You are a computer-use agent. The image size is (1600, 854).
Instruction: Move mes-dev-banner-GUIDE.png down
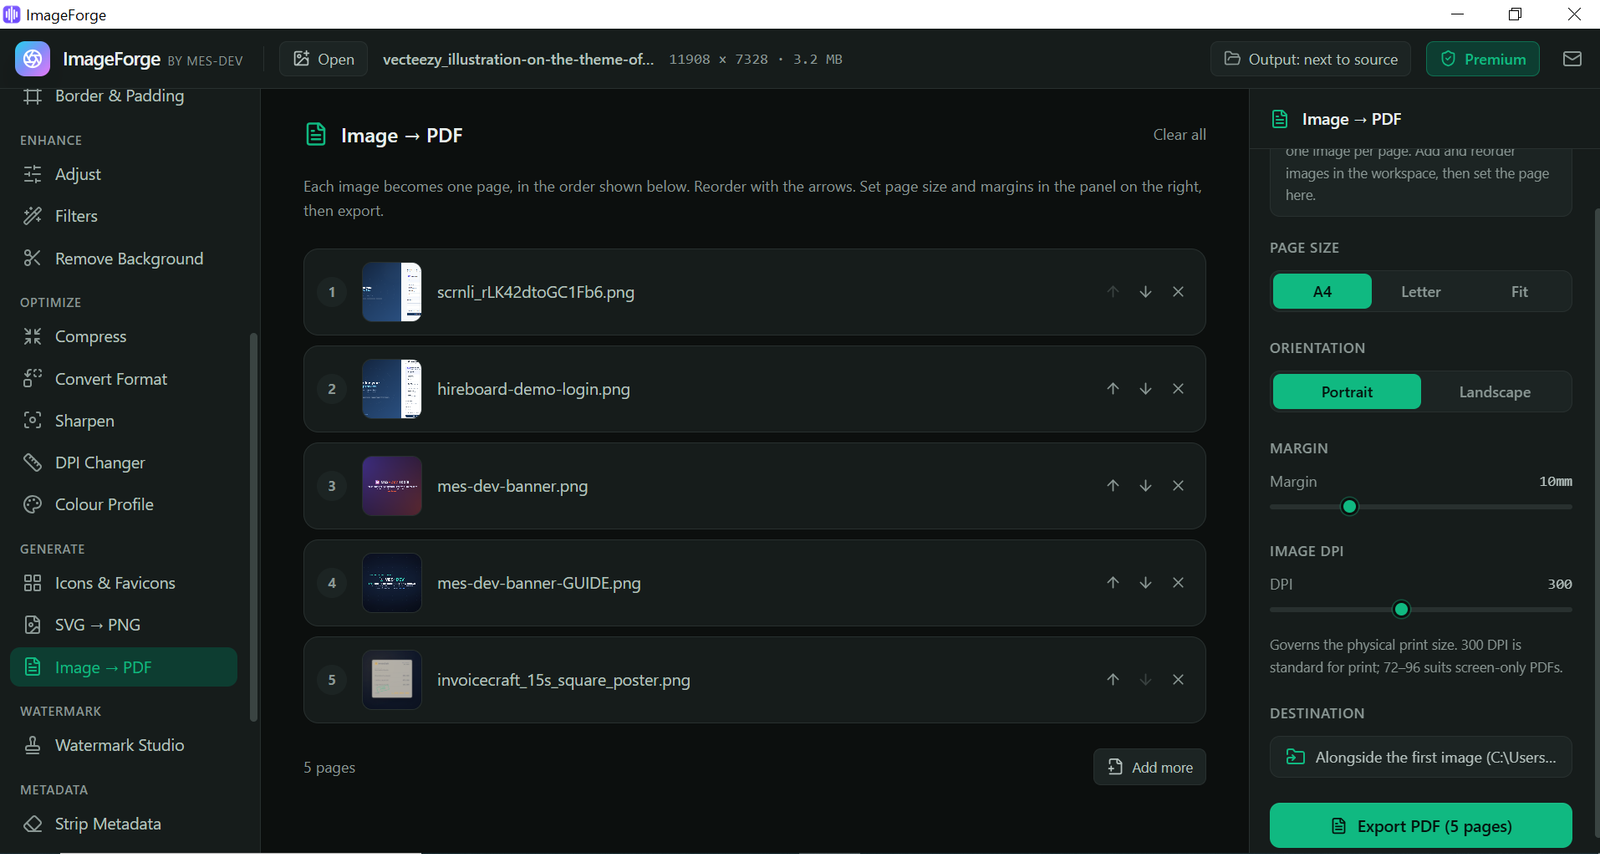tap(1145, 583)
